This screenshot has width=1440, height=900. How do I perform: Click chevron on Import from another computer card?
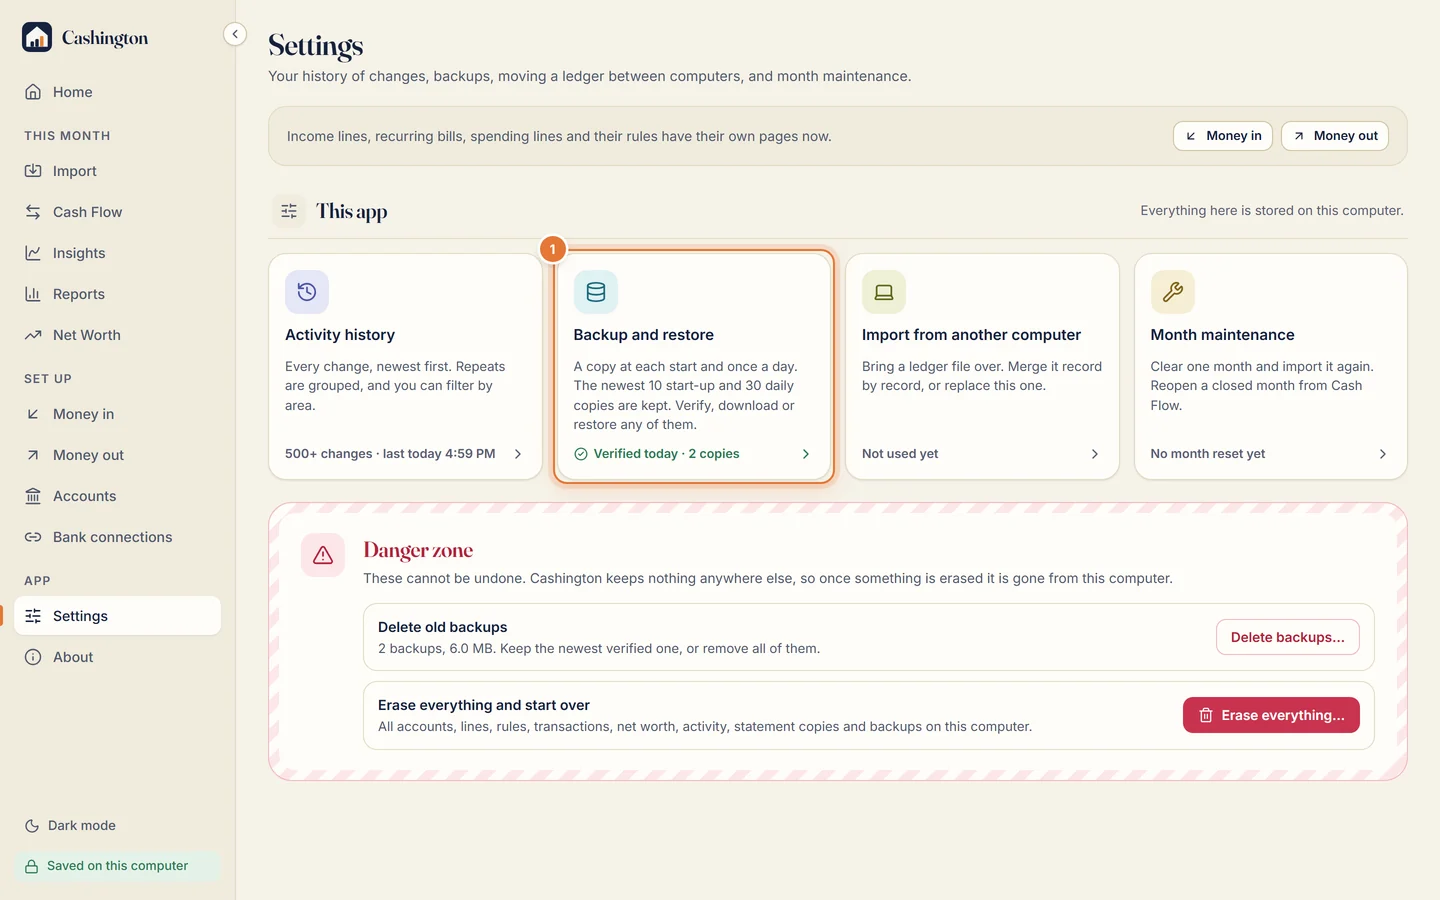(1095, 454)
